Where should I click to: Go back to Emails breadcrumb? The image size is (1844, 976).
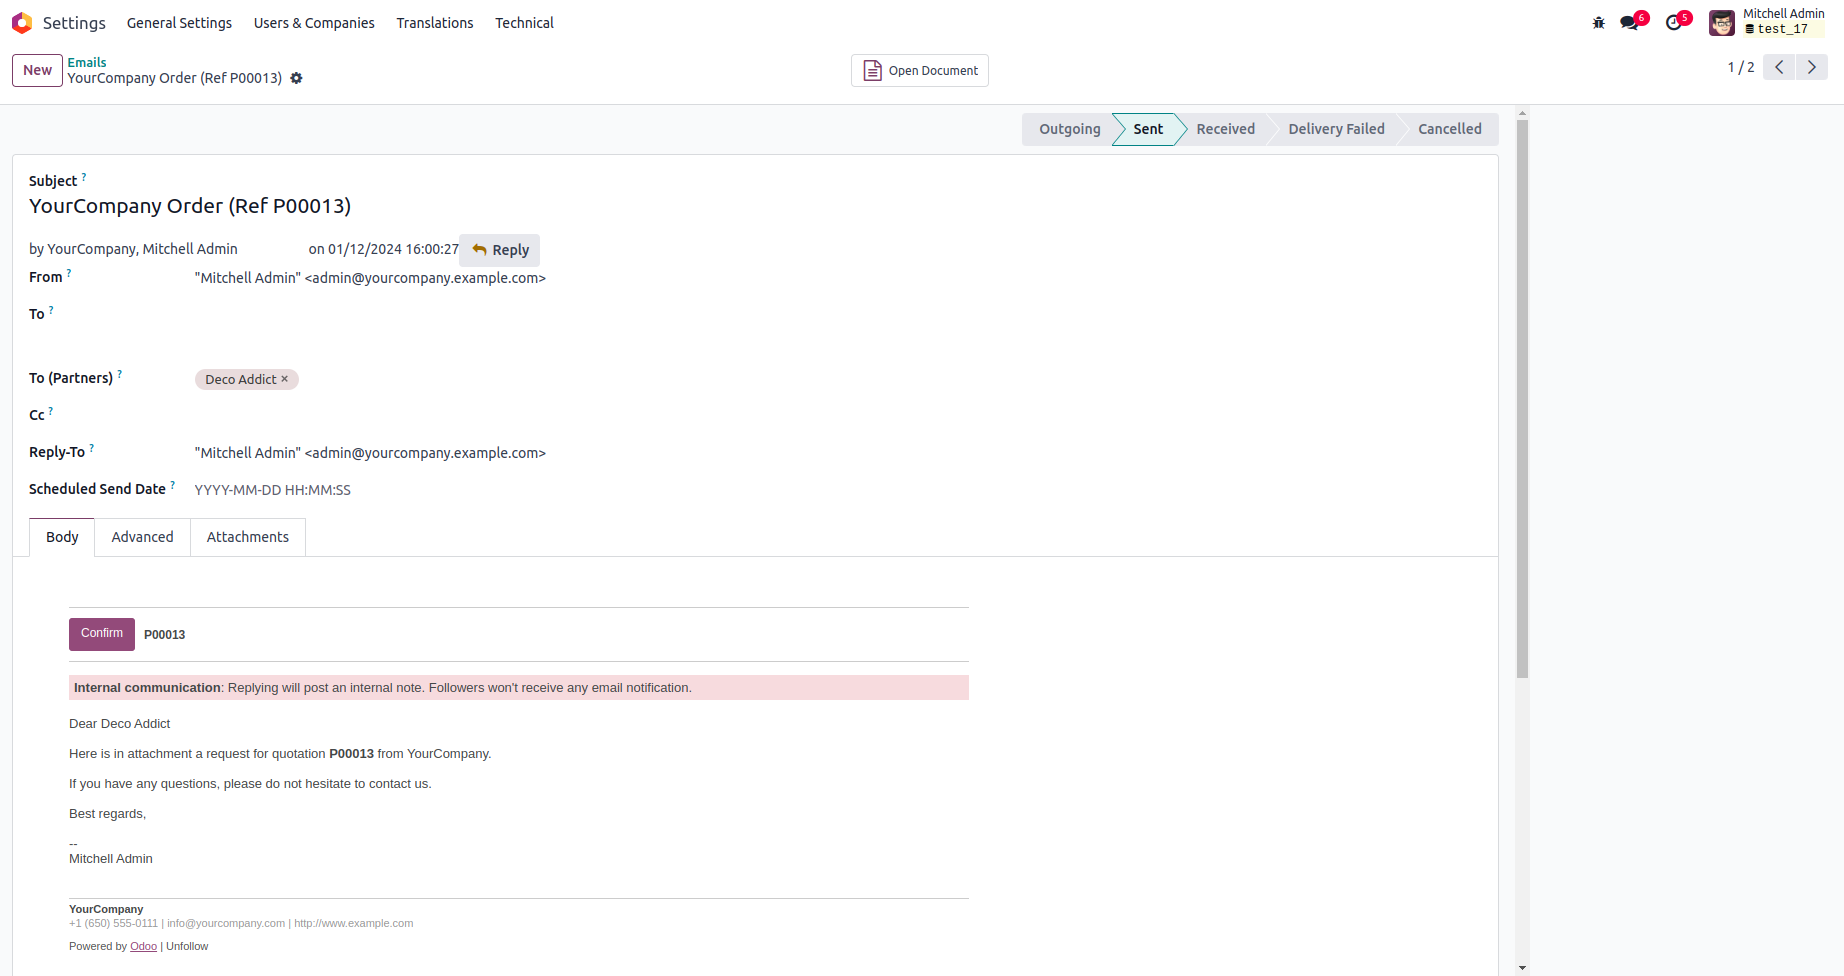pos(87,62)
